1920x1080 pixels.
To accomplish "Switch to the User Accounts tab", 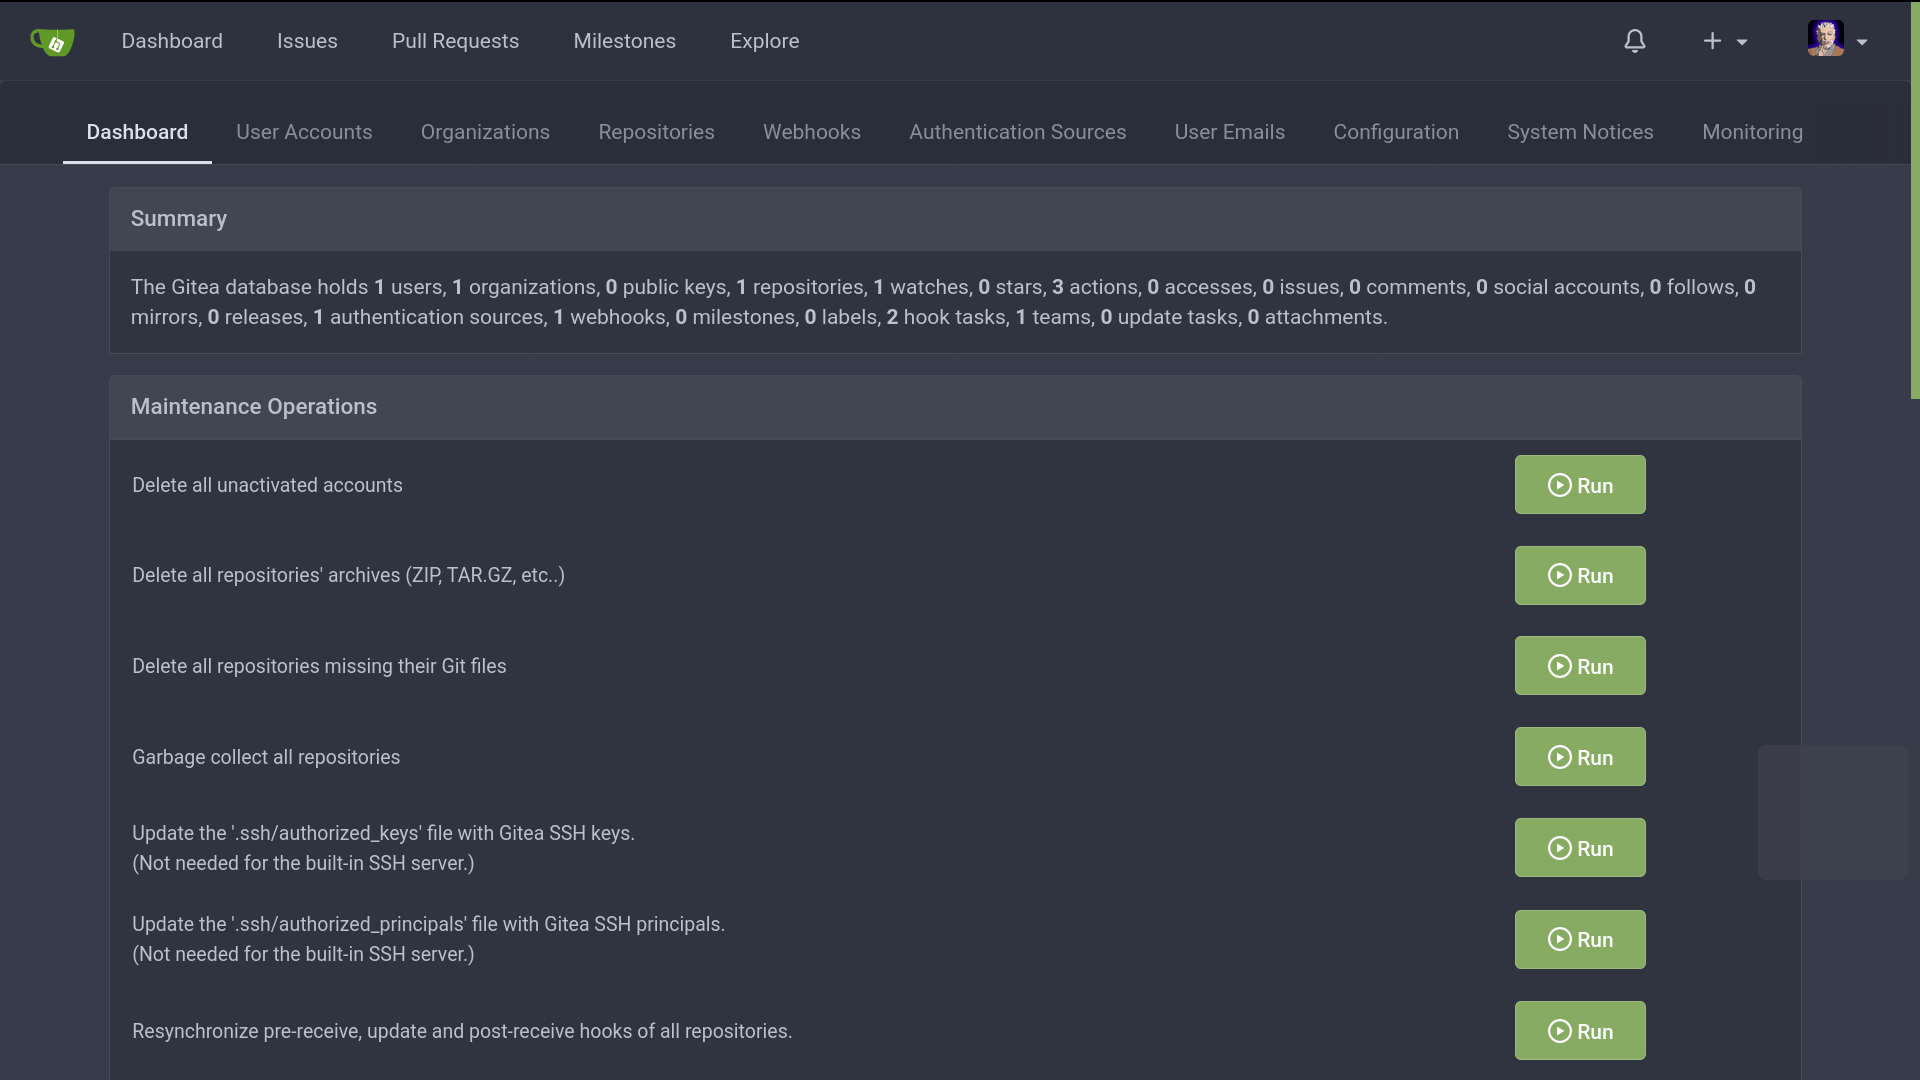I will click(304, 132).
